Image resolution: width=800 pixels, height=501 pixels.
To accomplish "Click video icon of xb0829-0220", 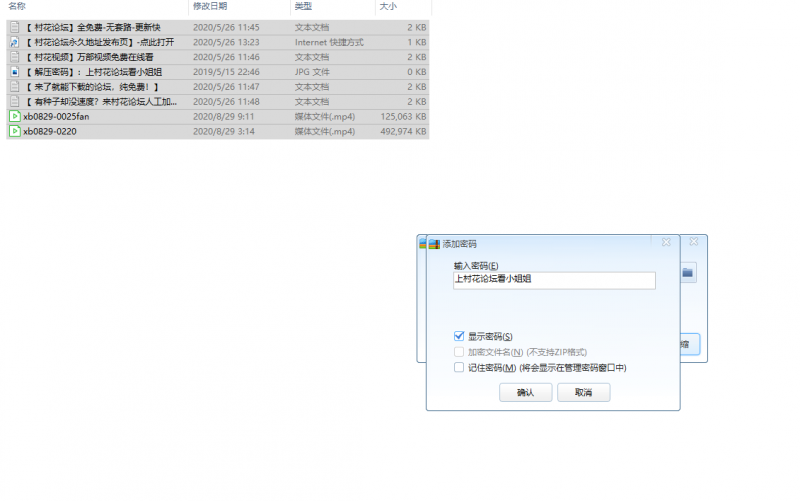I will [x=15, y=131].
